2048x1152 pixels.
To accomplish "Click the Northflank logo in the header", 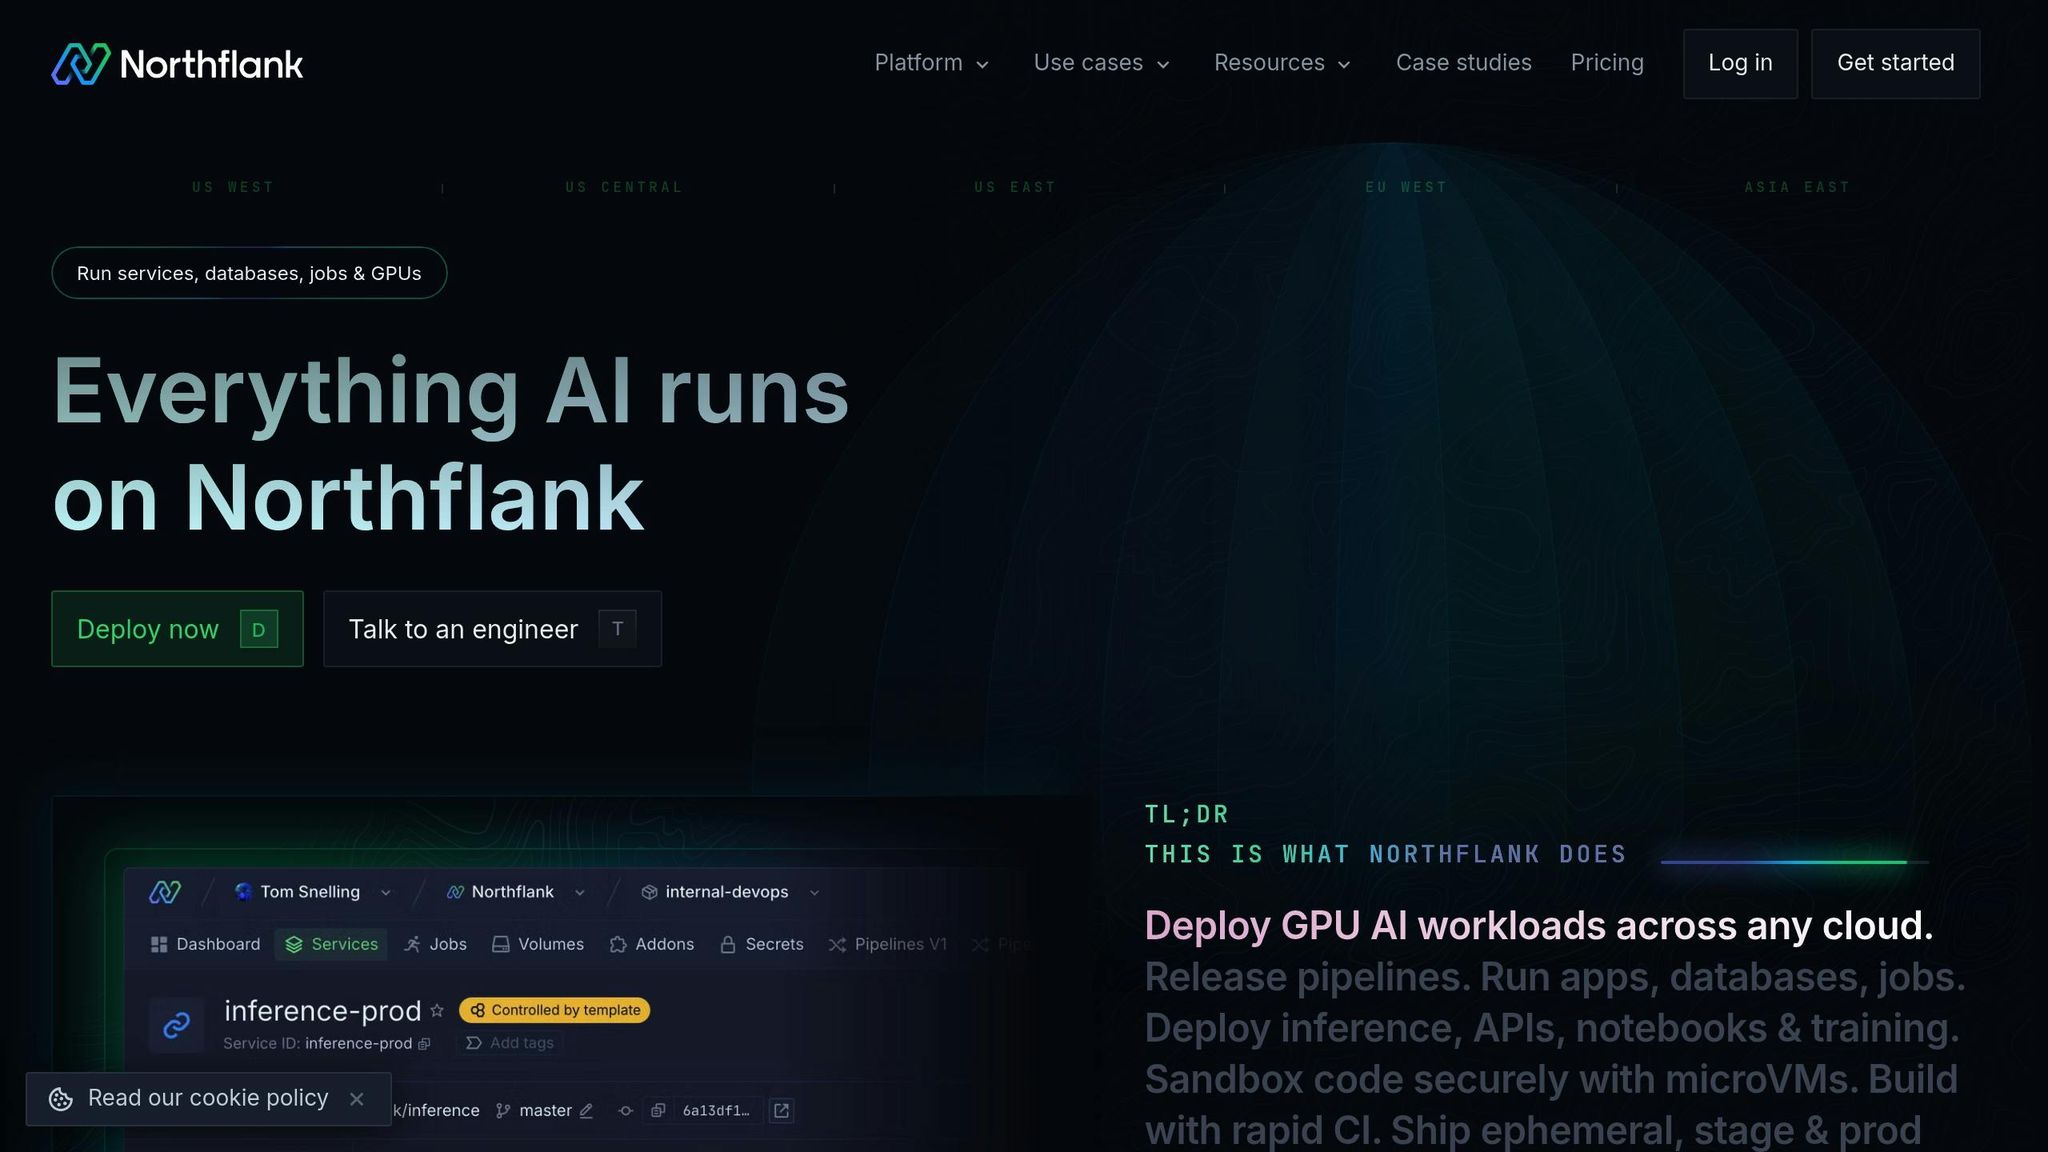I will (177, 64).
